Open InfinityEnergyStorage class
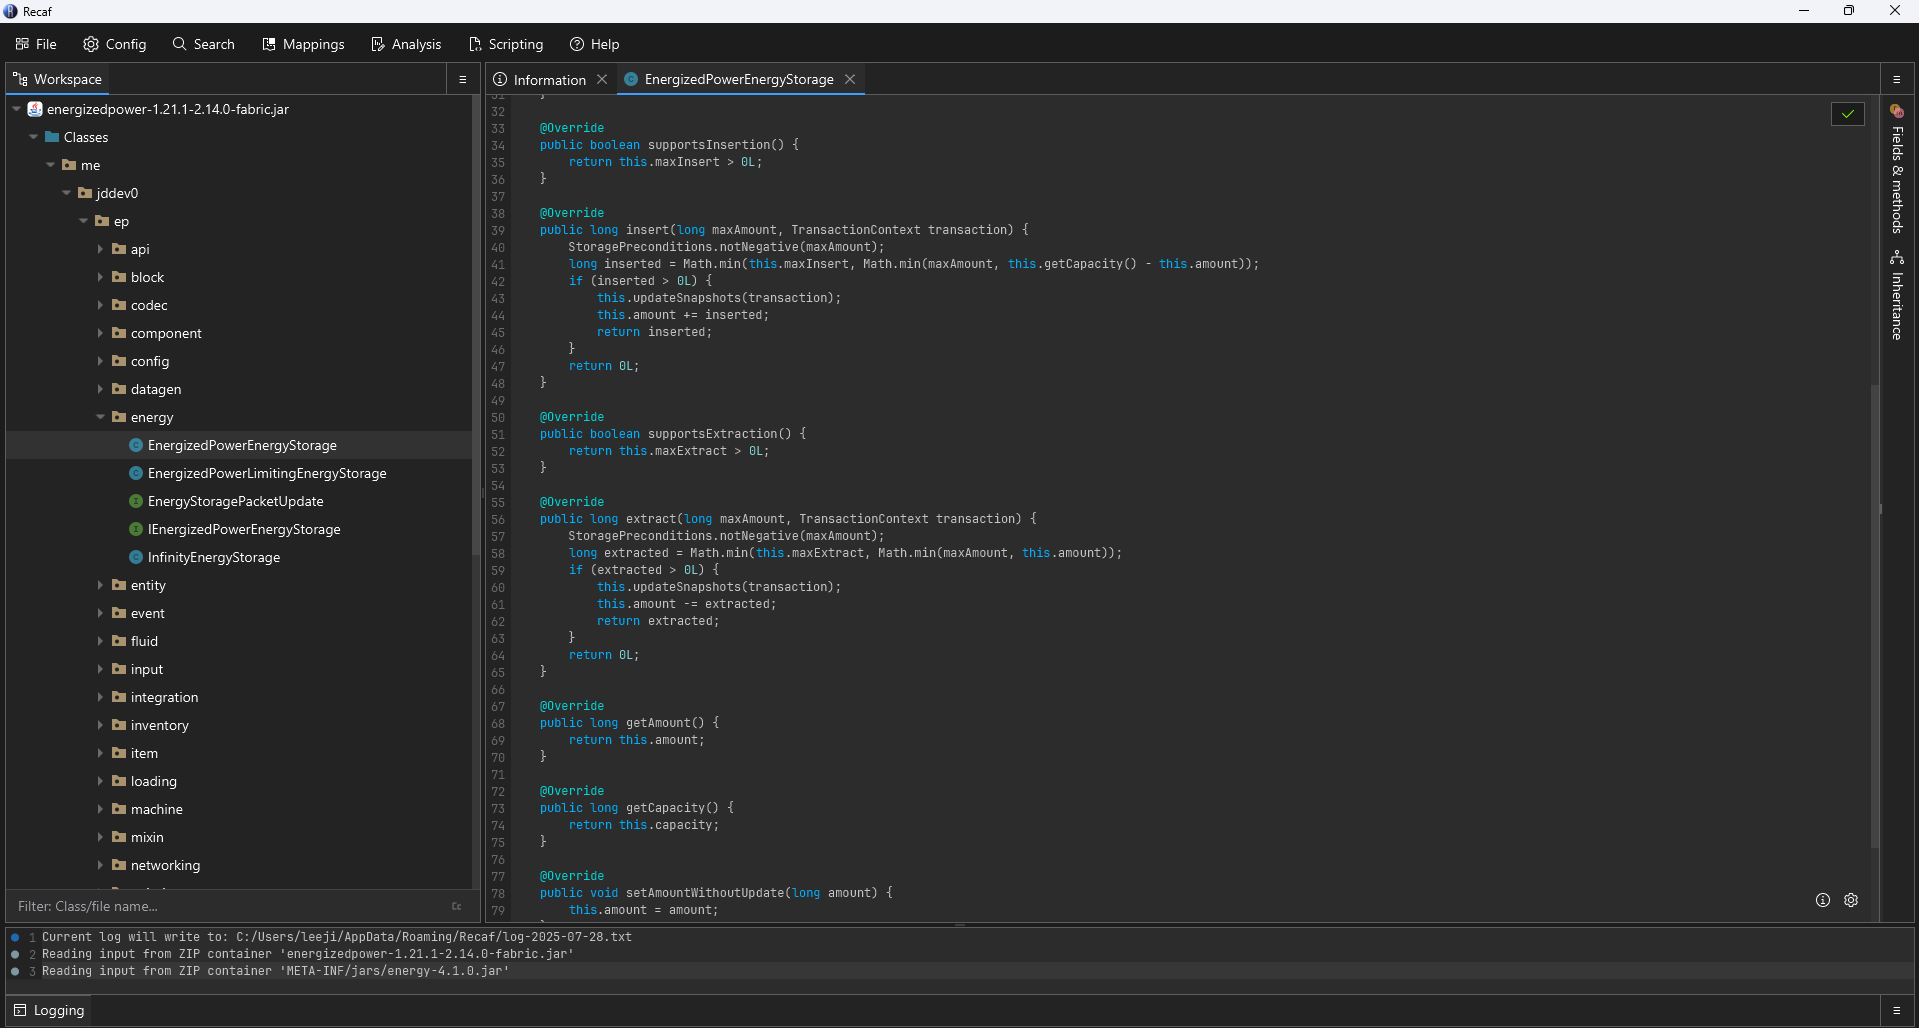 click(214, 557)
